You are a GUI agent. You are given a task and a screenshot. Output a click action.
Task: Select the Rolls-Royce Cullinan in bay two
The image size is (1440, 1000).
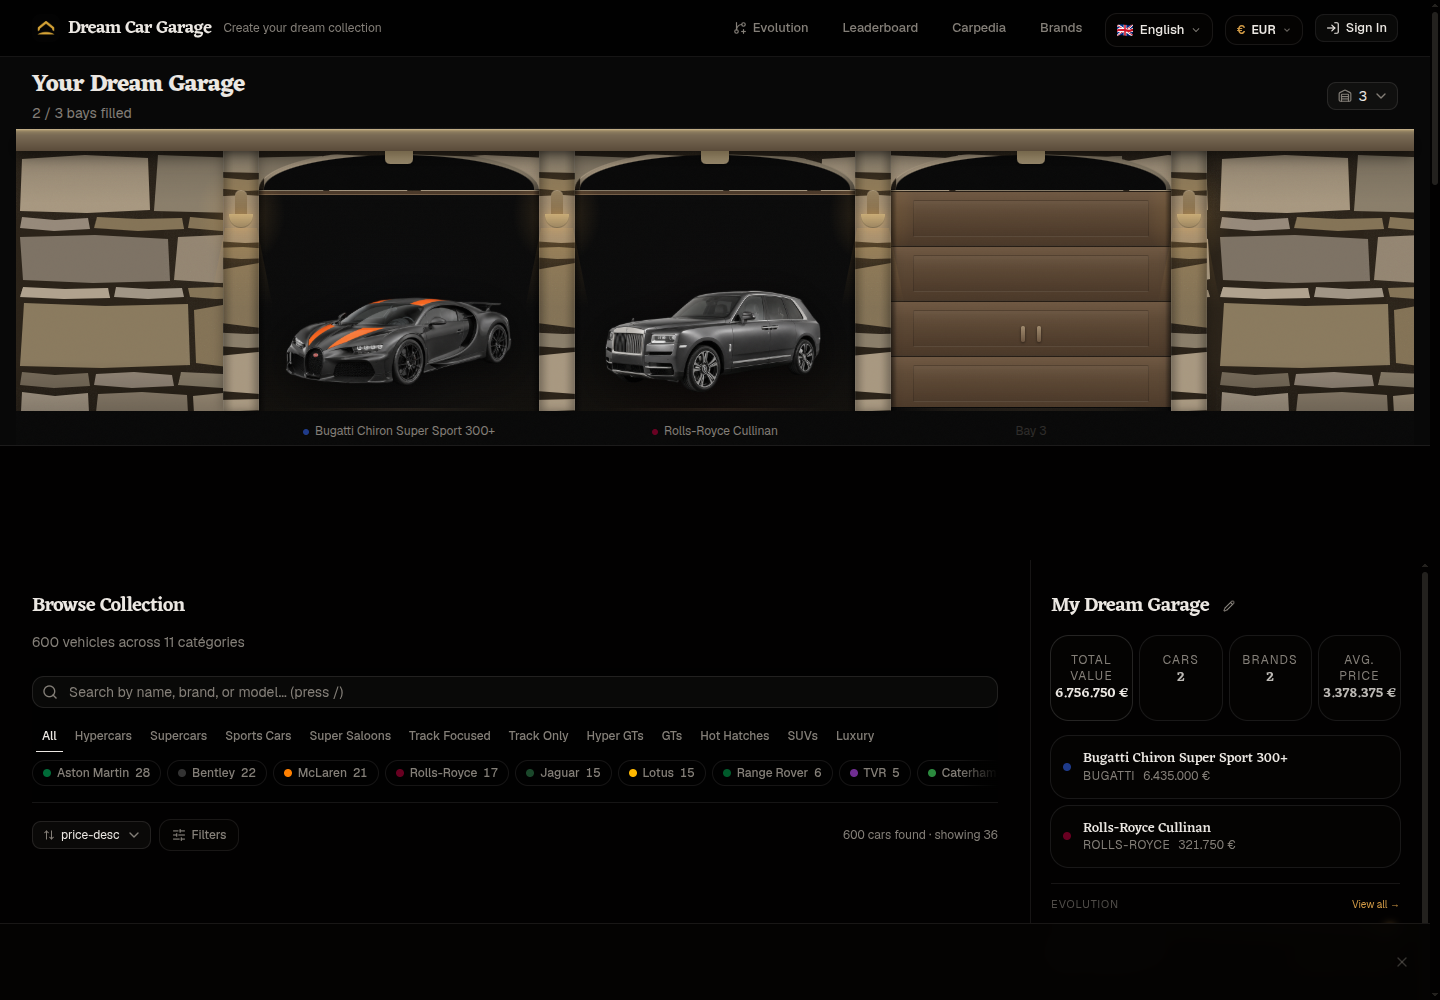[713, 340]
